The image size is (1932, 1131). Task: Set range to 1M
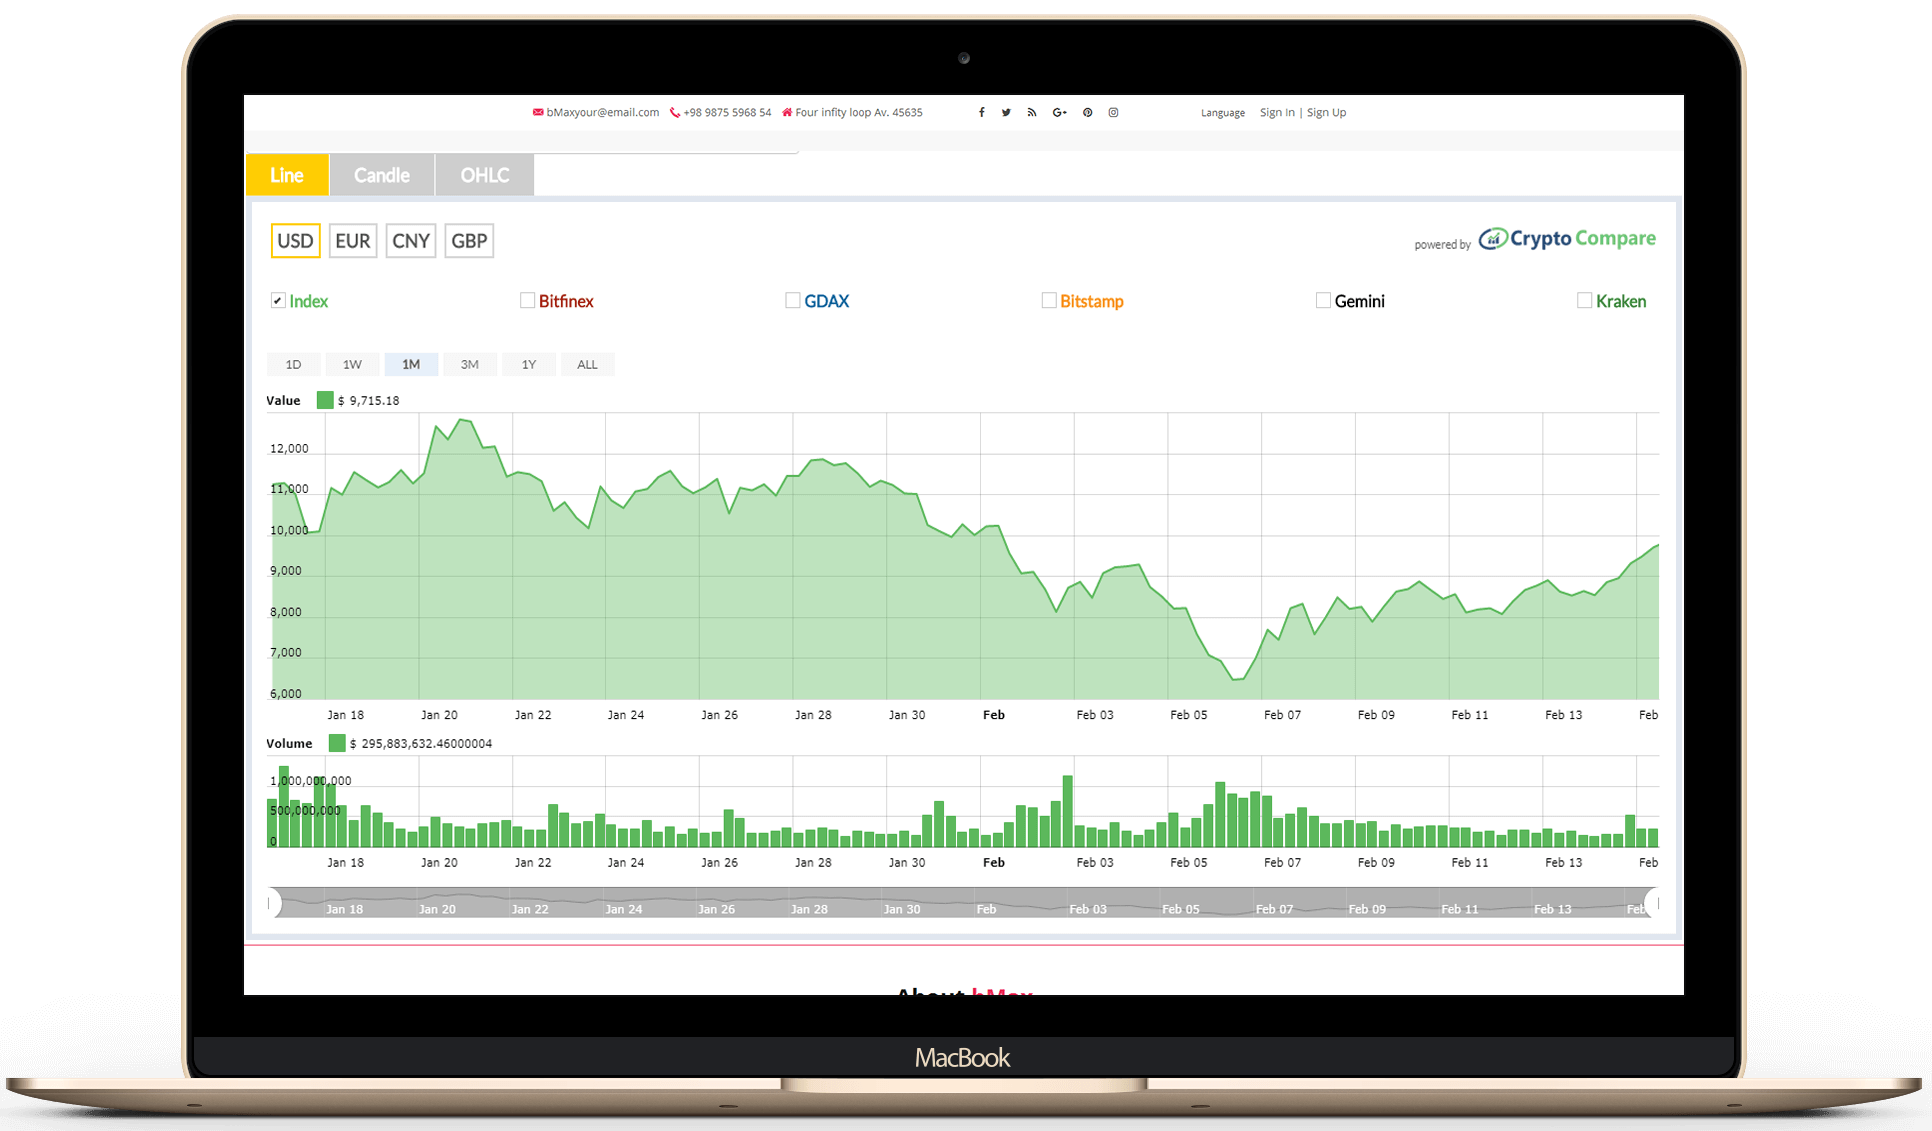click(x=411, y=365)
